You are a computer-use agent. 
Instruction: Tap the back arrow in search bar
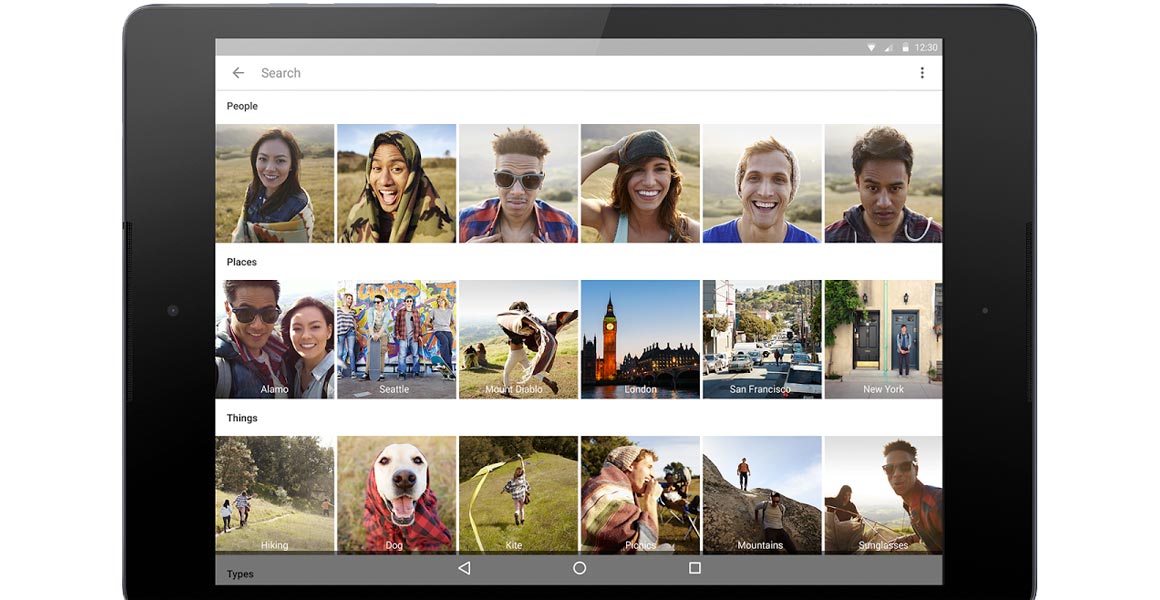(x=238, y=73)
